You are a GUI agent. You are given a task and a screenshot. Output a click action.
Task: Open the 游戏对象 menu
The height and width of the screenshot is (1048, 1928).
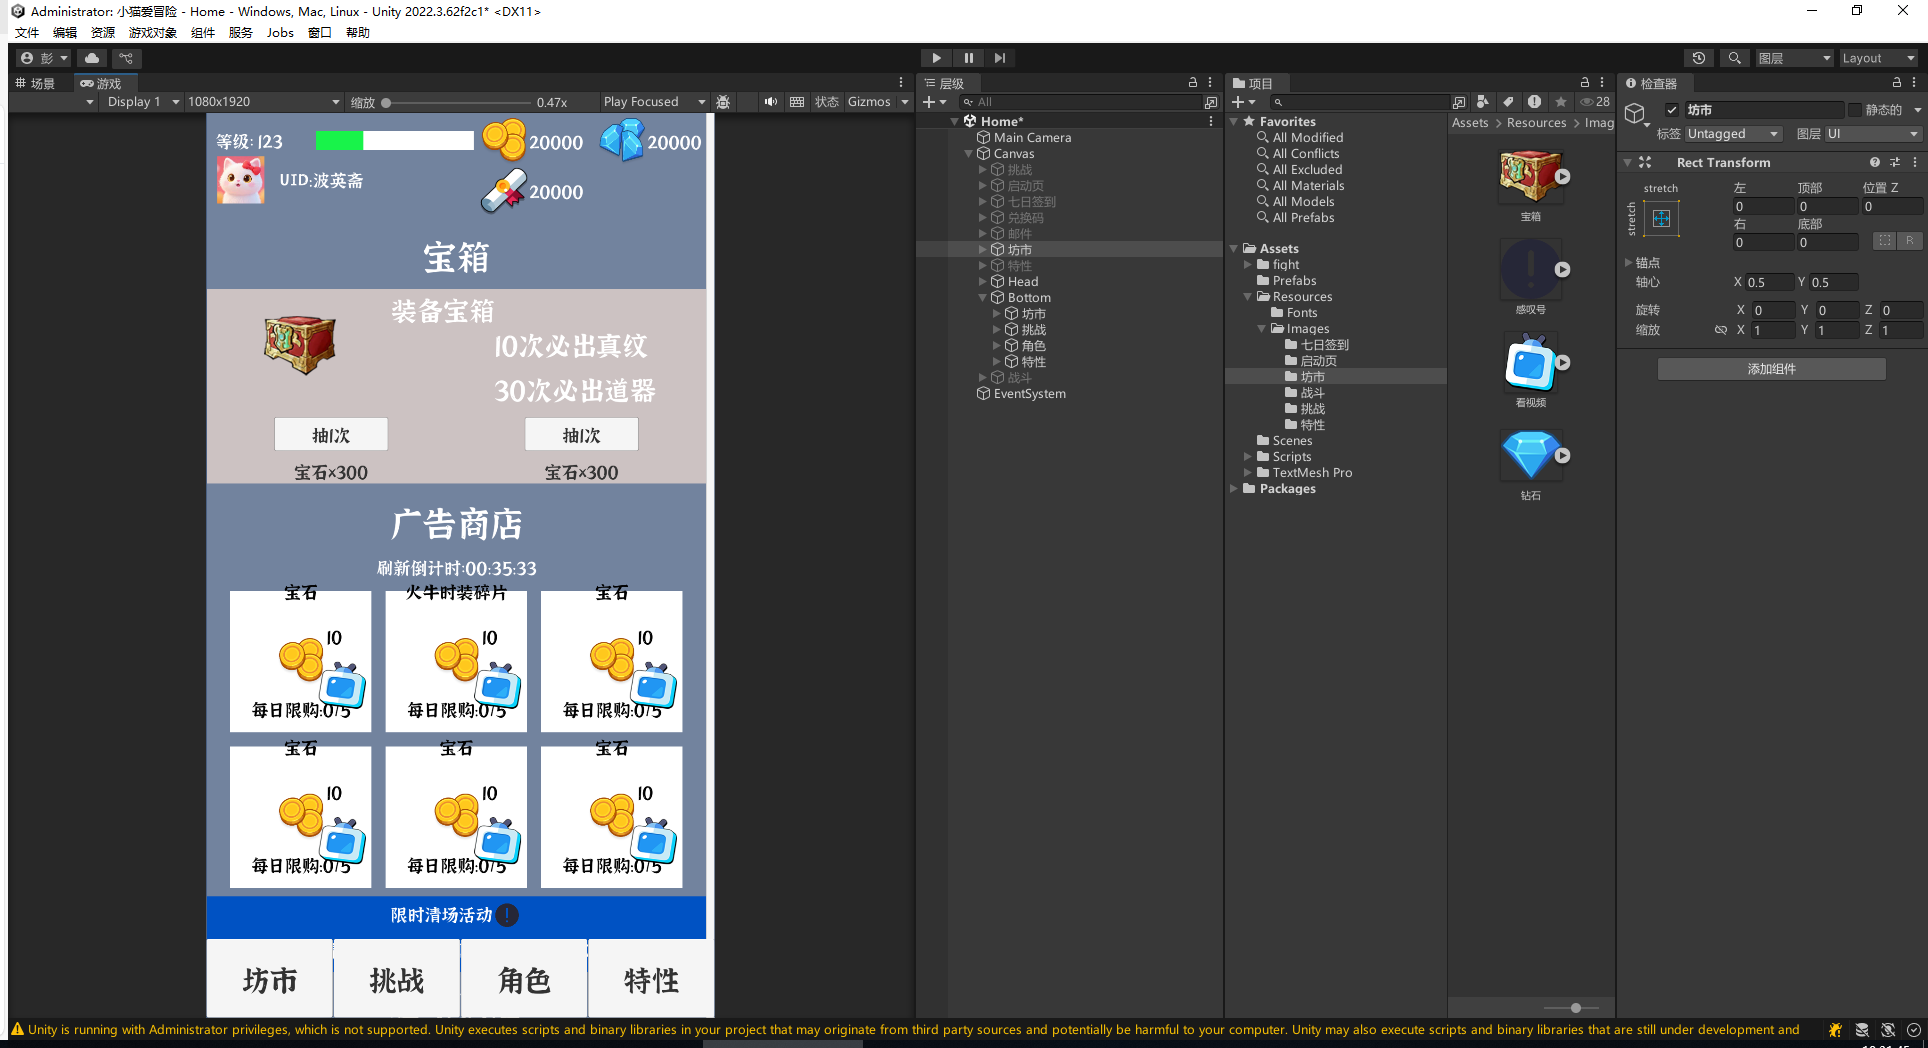click(x=152, y=33)
